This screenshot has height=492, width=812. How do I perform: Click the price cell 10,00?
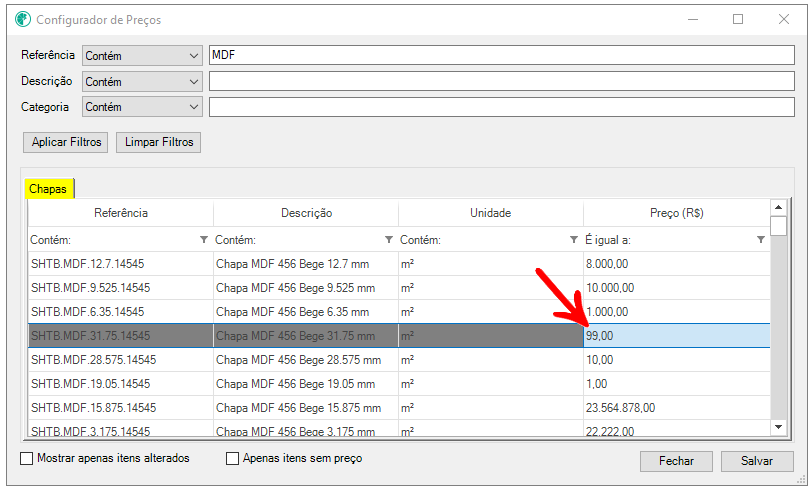676,360
